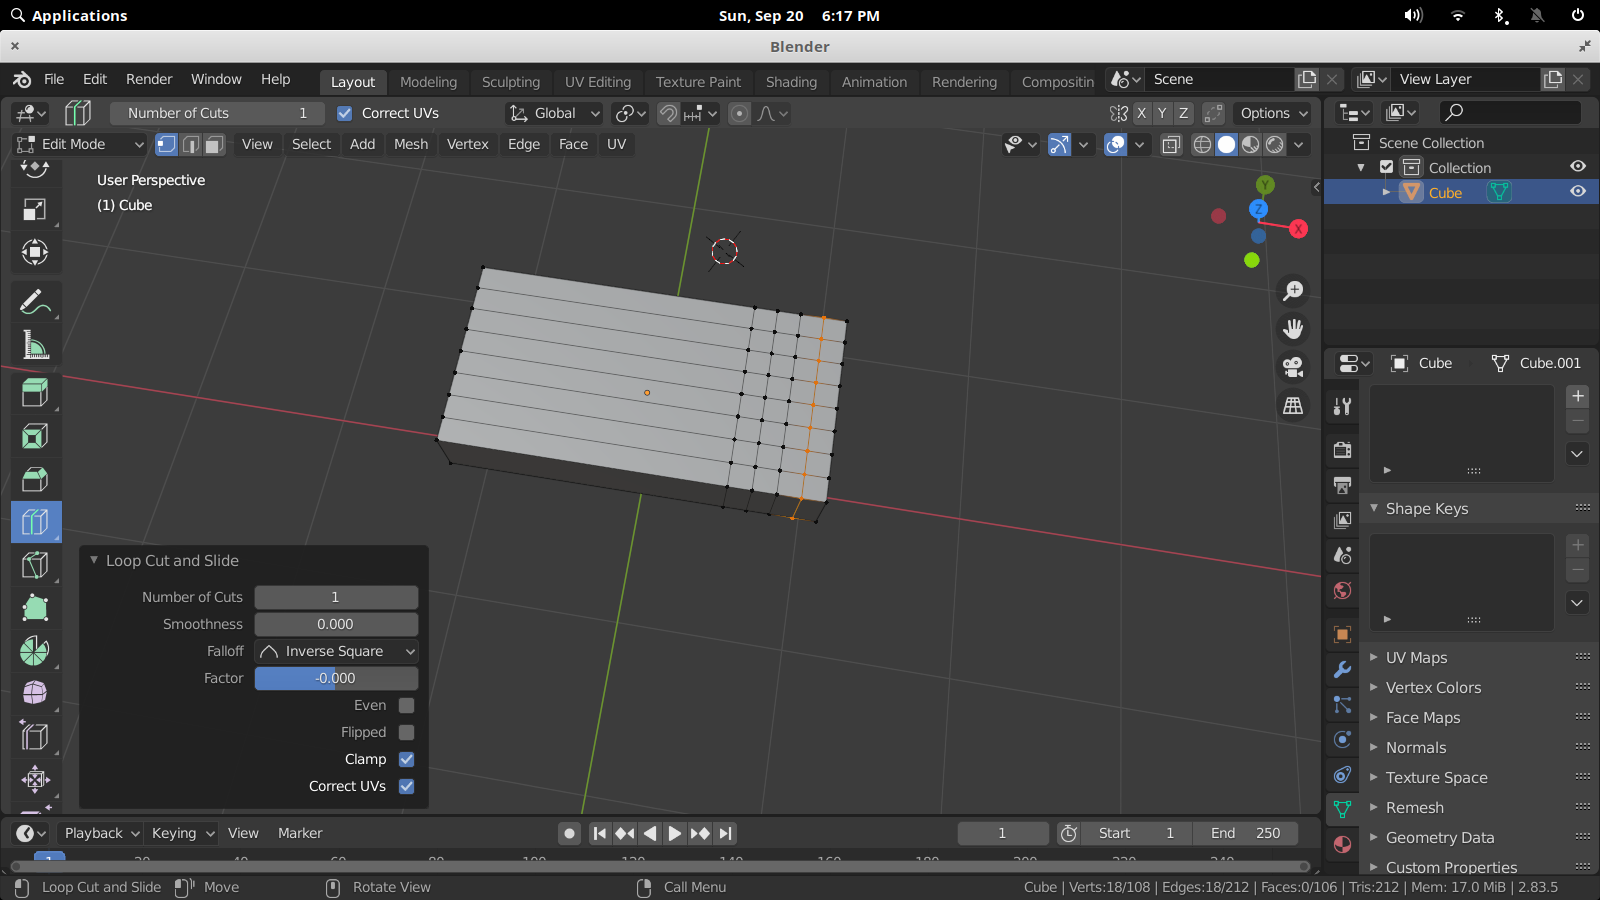
Task: Select the Extrude Region tool
Action: [35, 393]
